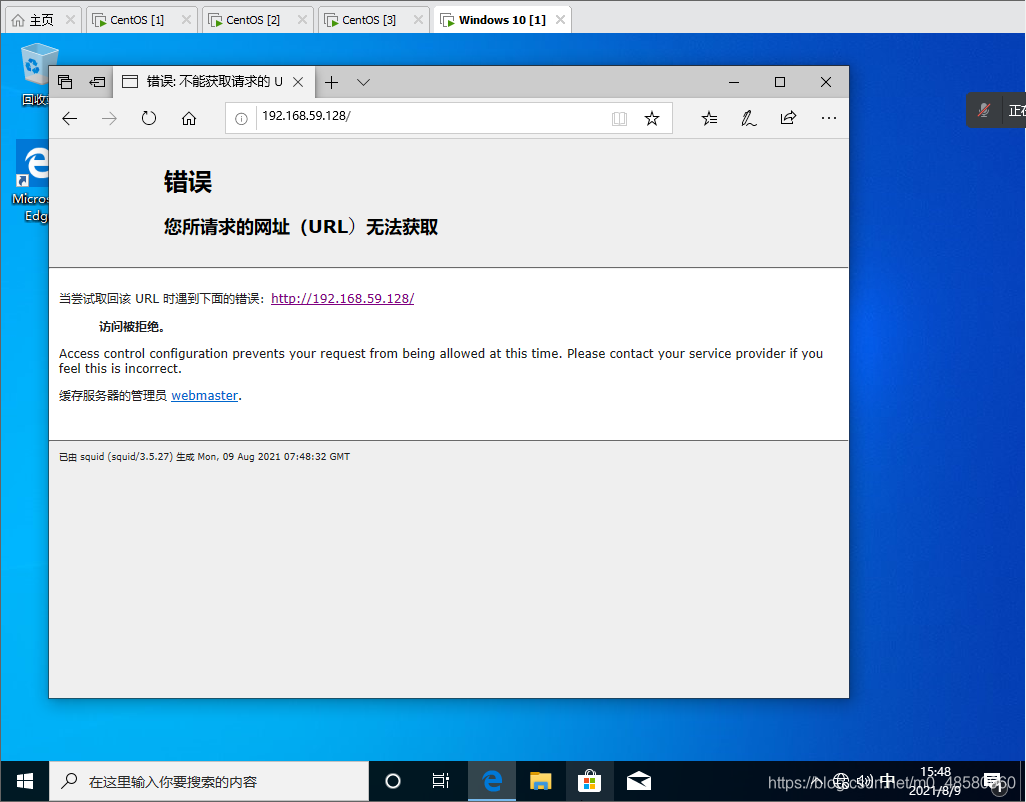1026x802 pixels.
Task: Minimize the Edge window
Action: (x=734, y=82)
